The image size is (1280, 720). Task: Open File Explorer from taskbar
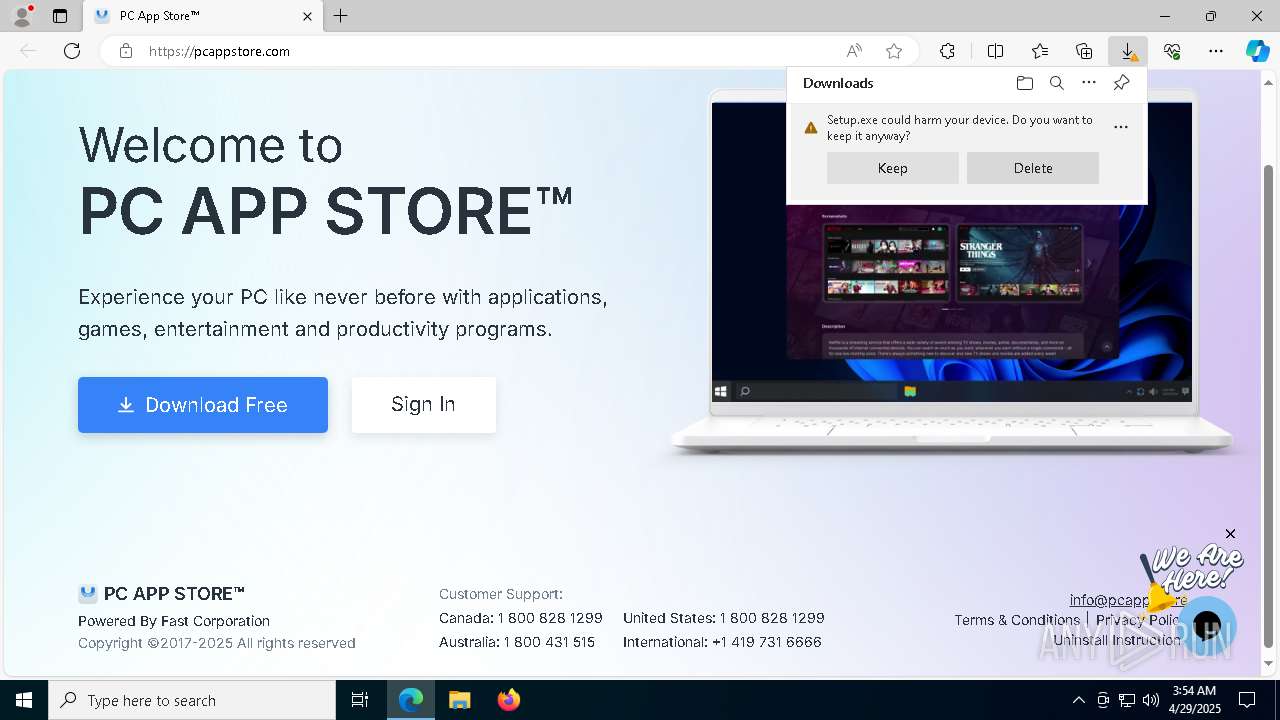click(459, 700)
